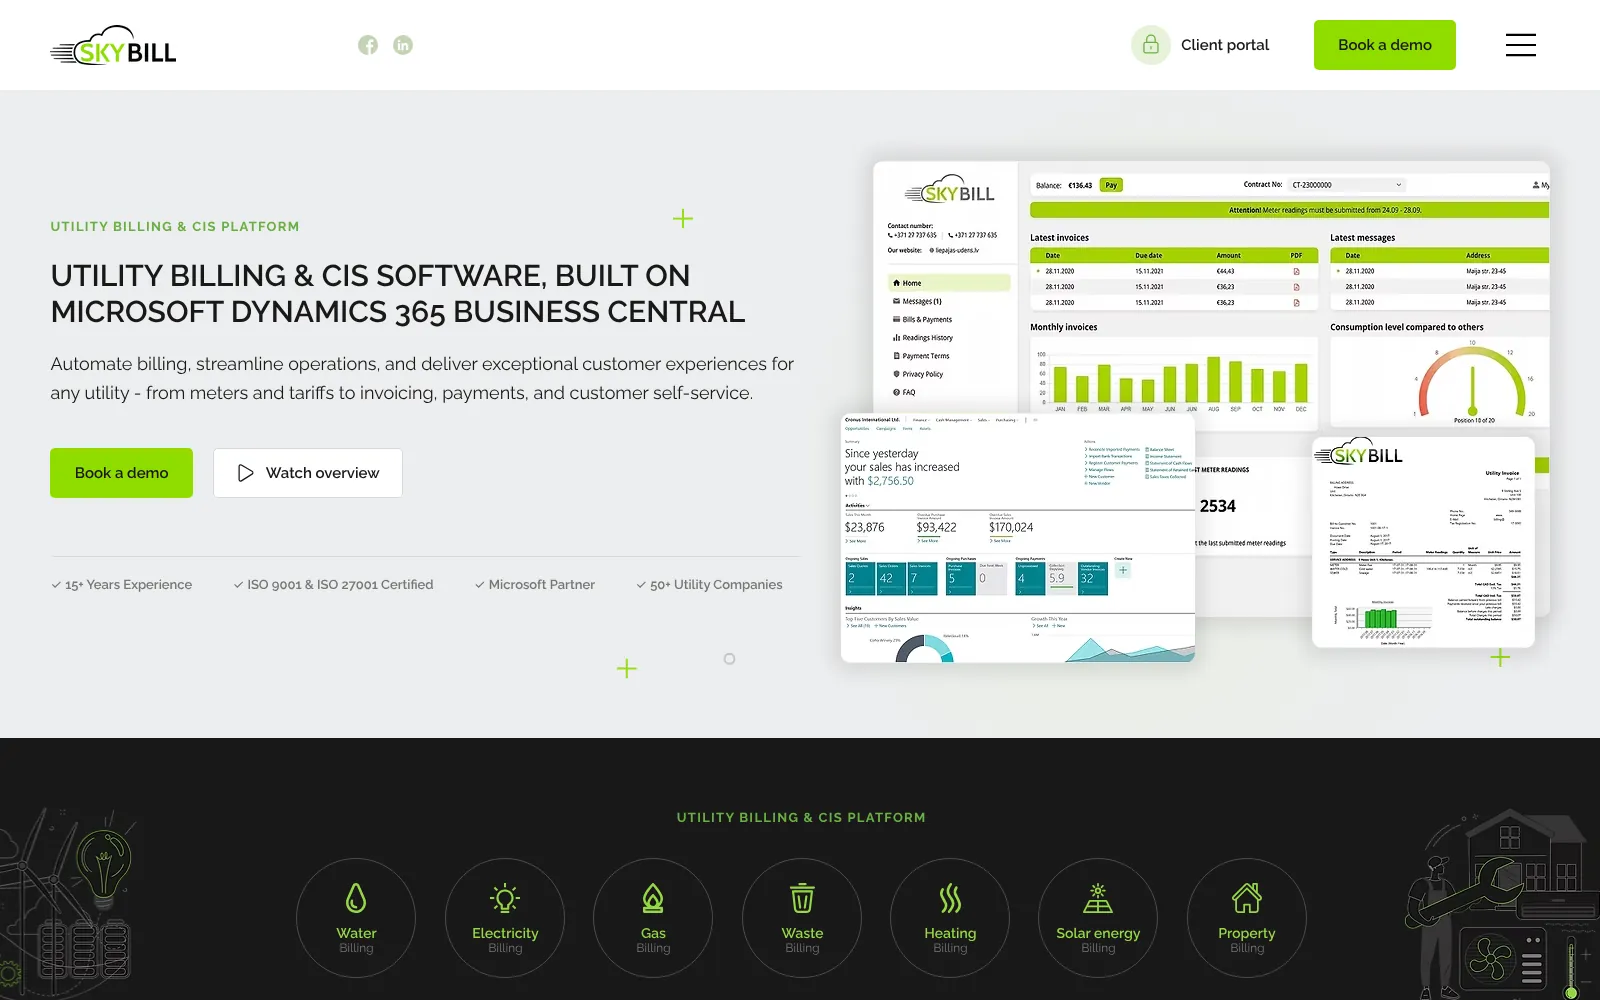Viewport: 1600px width, 1000px height.
Task: Click the SkyBill logo in header
Action: tap(113, 46)
